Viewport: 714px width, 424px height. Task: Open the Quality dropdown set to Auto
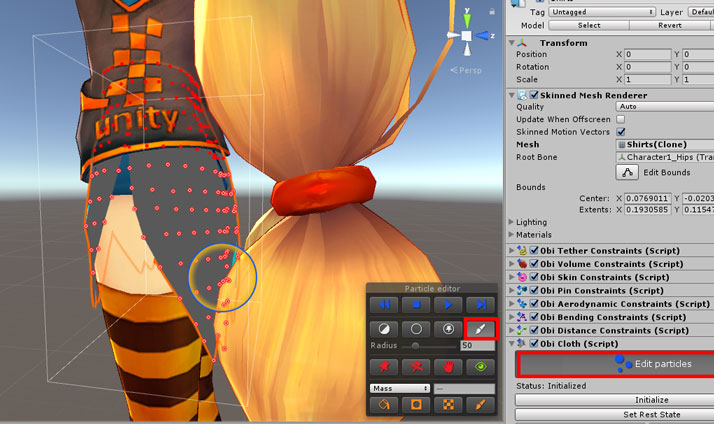[665, 107]
